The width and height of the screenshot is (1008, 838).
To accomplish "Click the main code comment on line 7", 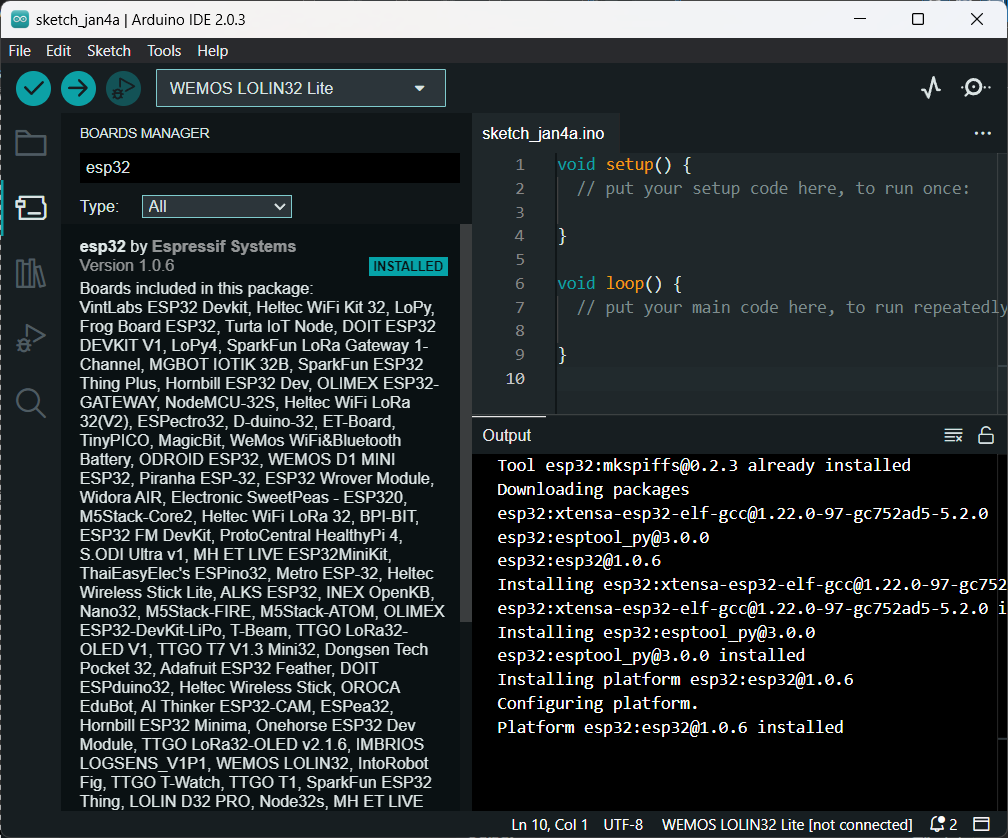I will [792, 307].
